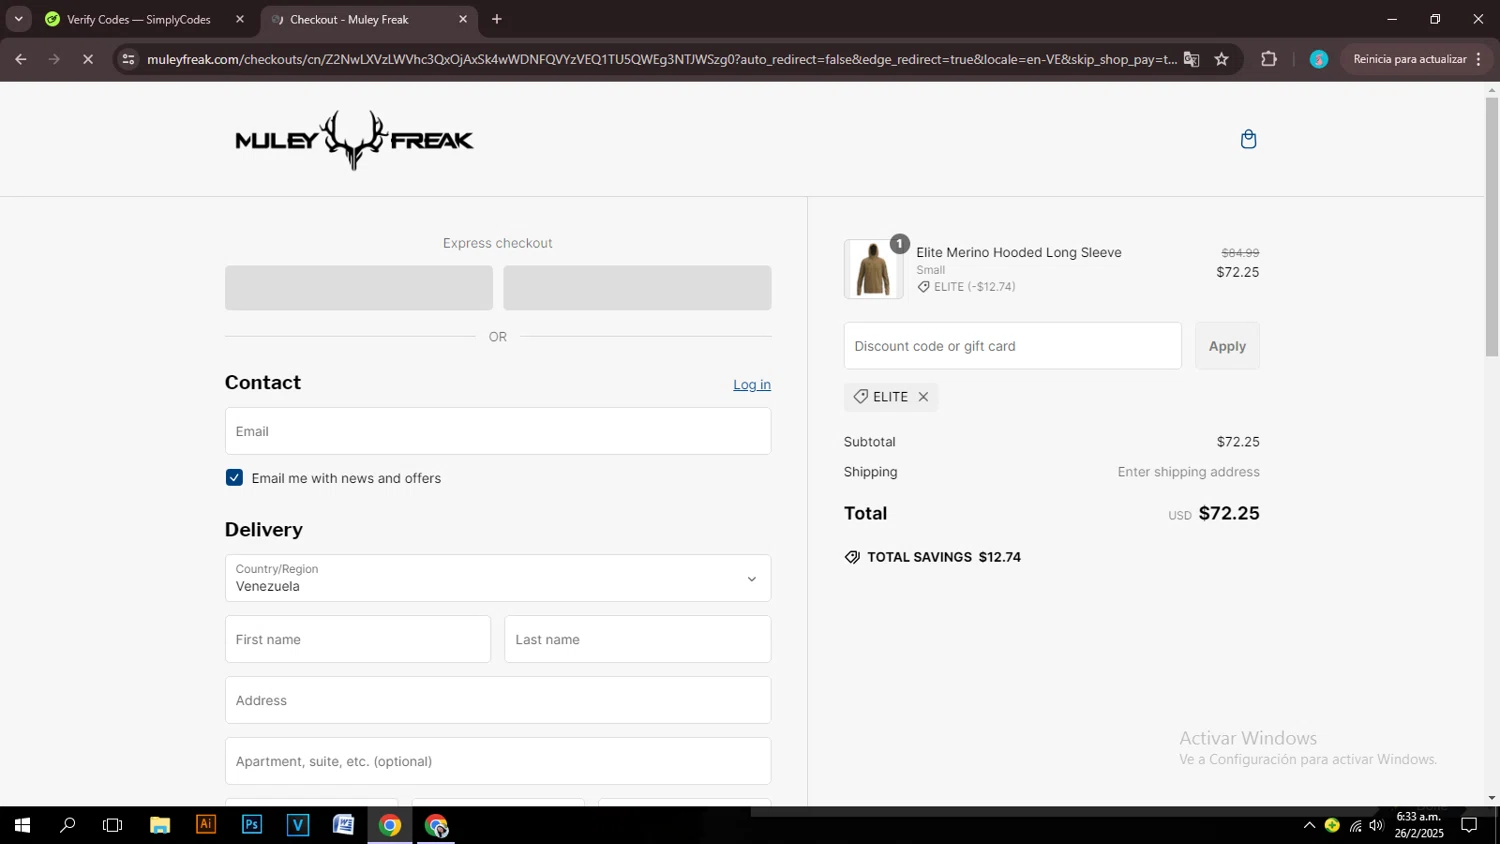Open the volume control in system tray
Screen dimensions: 1500x844
tap(1377, 825)
